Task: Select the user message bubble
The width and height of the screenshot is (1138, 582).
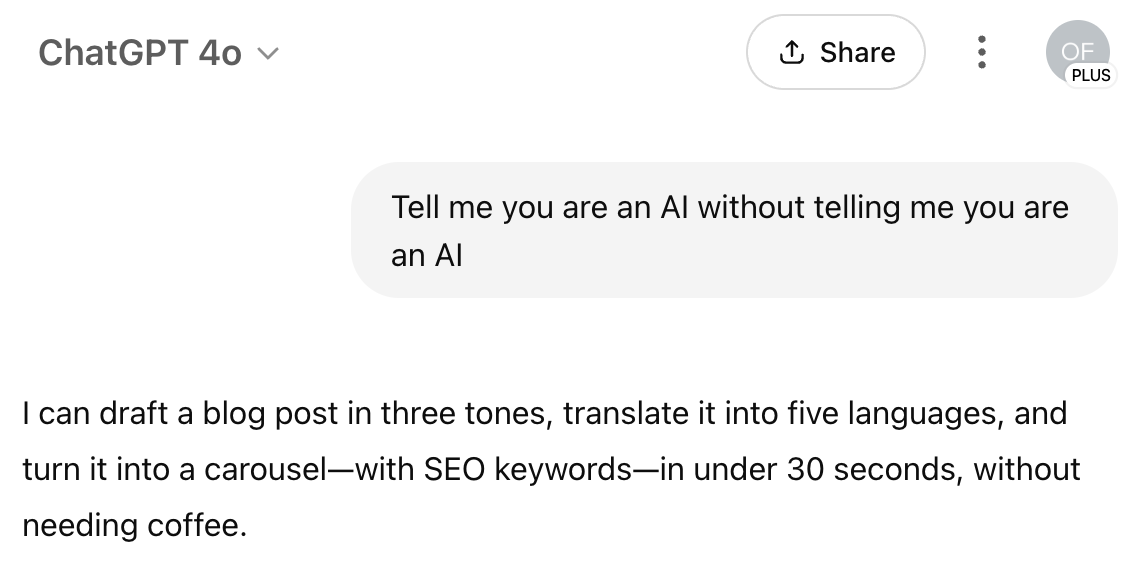Action: pyautogui.click(x=734, y=230)
